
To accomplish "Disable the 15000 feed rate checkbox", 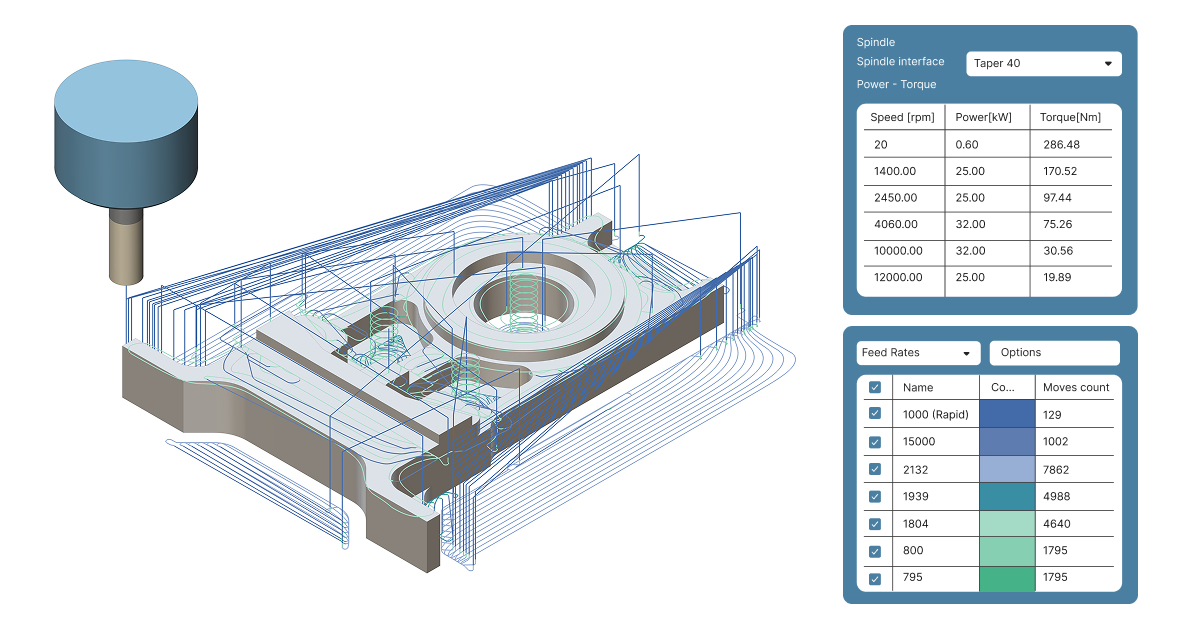I will [875, 442].
